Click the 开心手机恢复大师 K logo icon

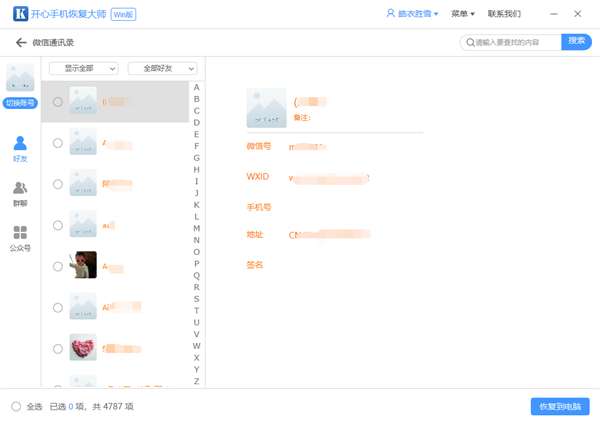[18, 14]
